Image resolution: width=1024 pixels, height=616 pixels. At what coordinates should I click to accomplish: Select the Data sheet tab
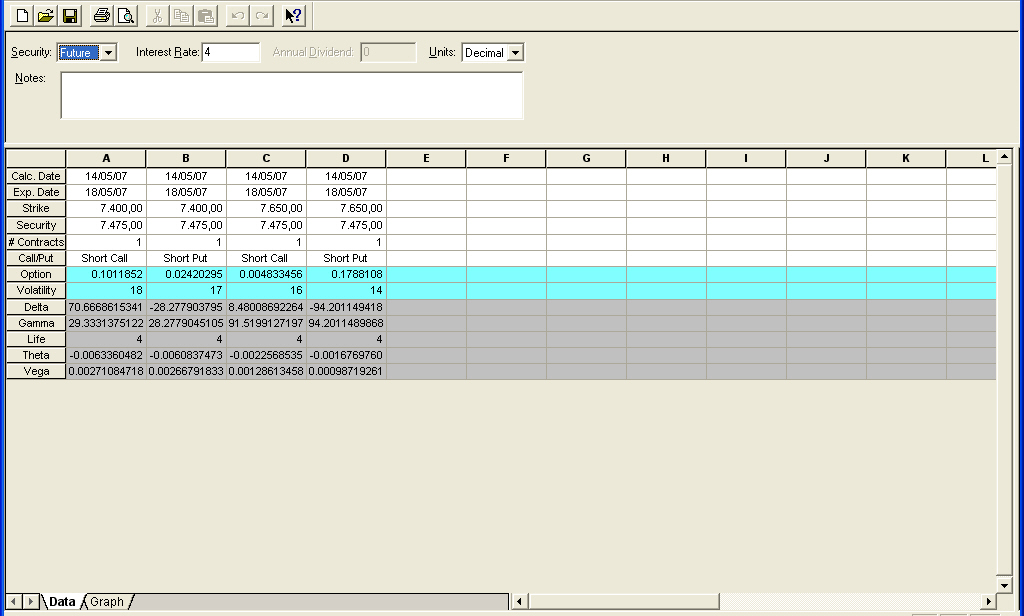(62, 602)
